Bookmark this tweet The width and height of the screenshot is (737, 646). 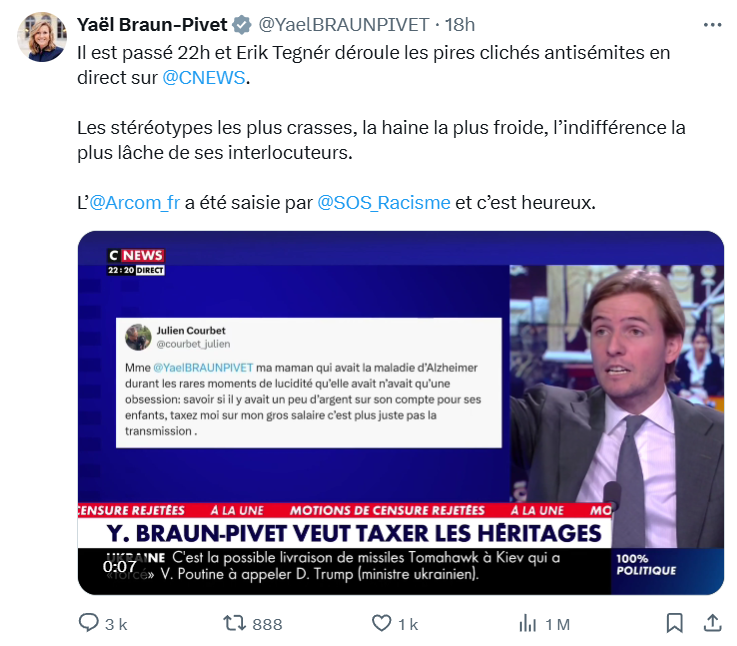674,623
